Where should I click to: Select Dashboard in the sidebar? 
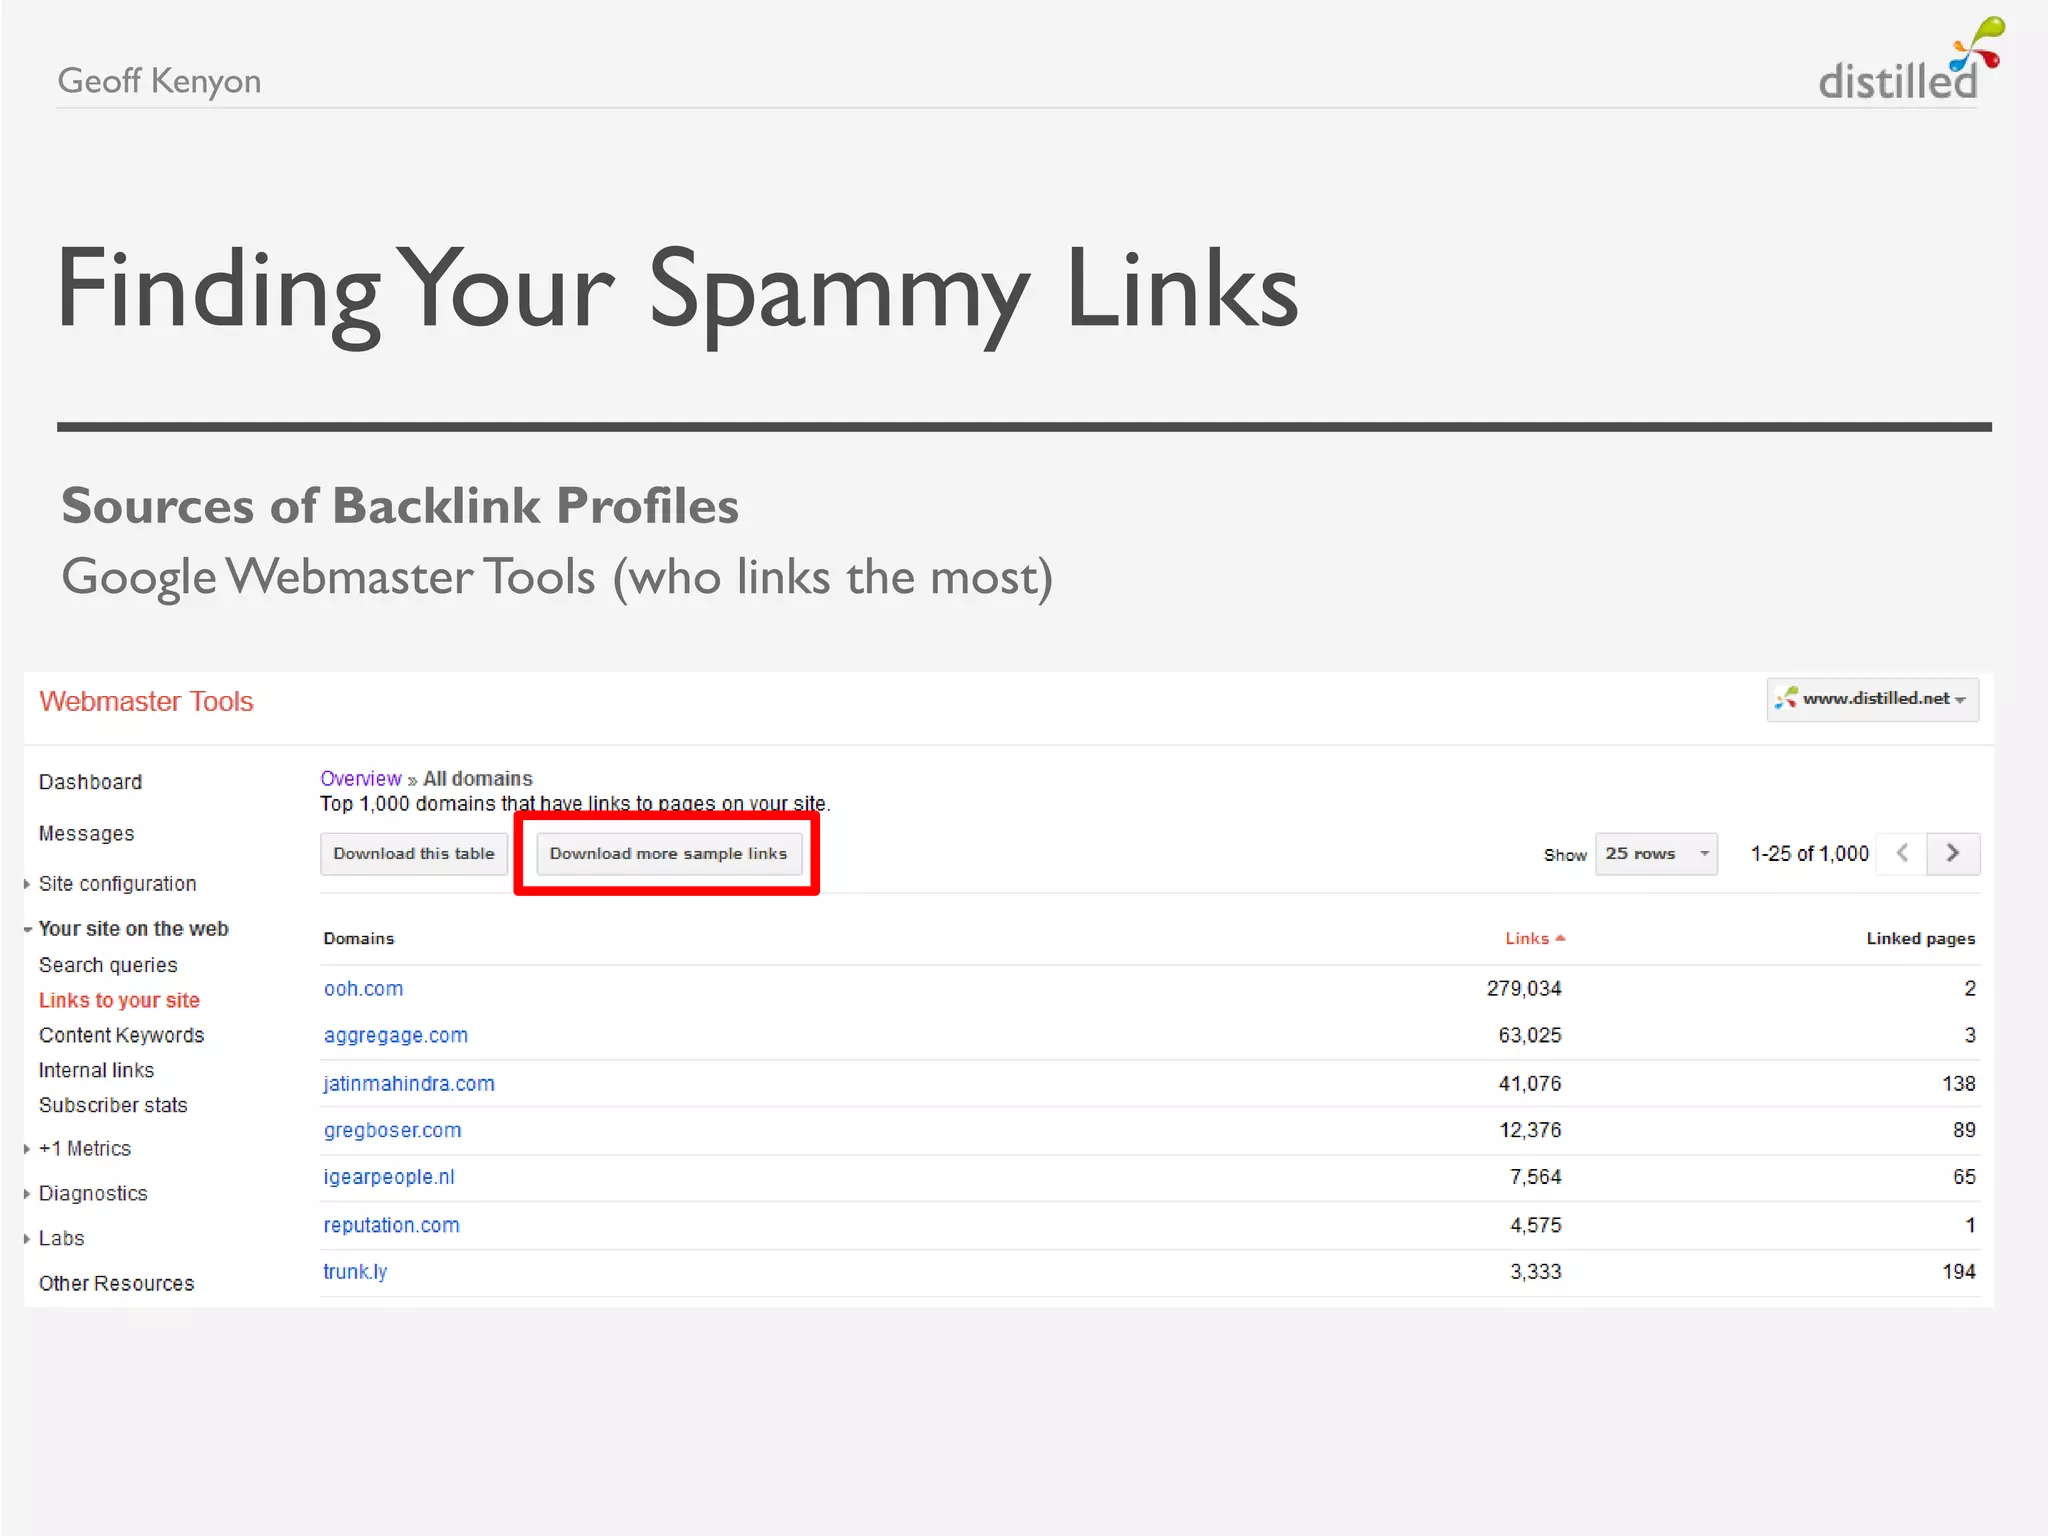(x=90, y=782)
